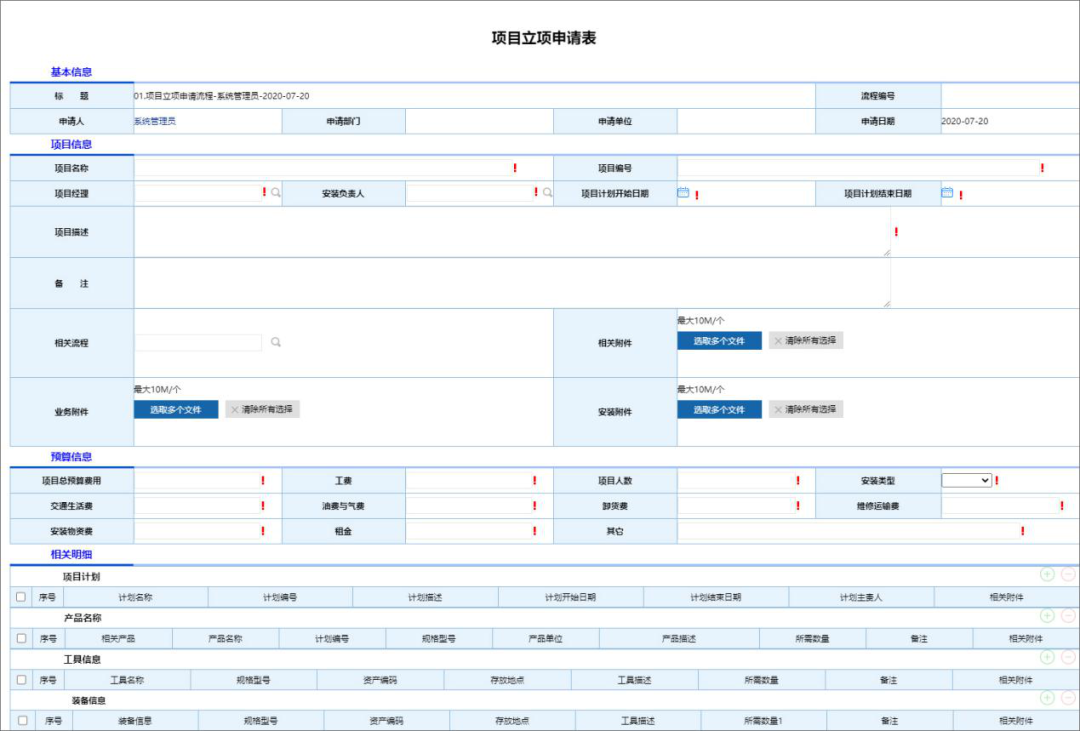
Task: Add a row to 产品名称 table
Action: (1047, 615)
